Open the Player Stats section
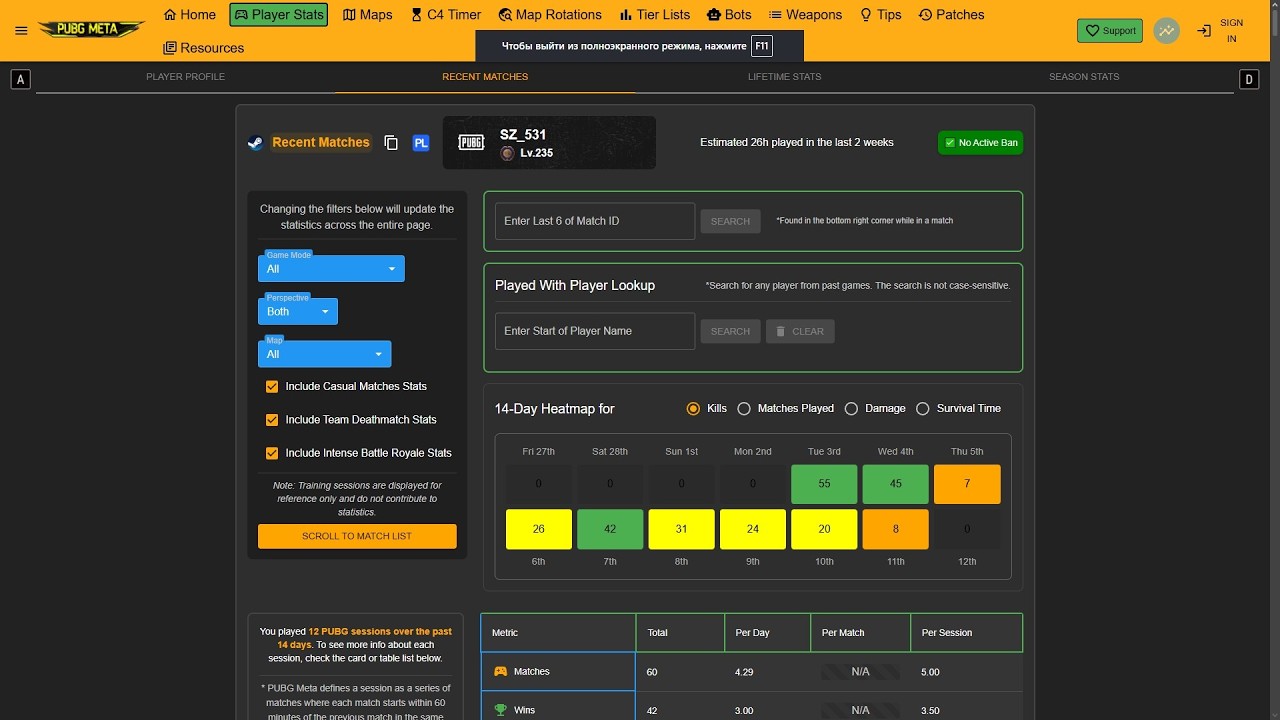Image resolution: width=1280 pixels, height=720 pixels. pyautogui.click(x=279, y=15)
